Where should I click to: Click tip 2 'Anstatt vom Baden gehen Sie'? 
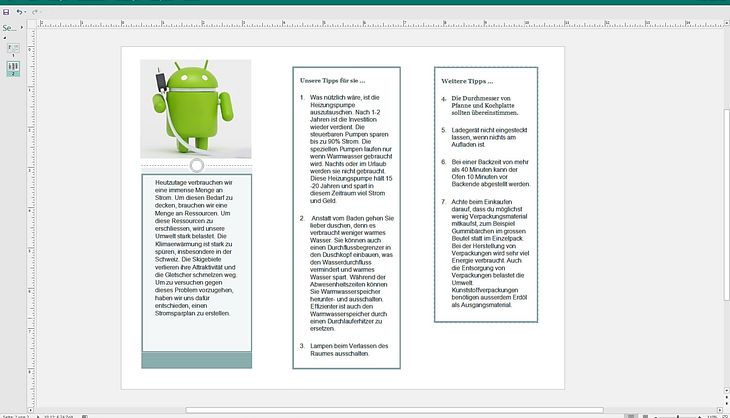[x=347, y=273]
